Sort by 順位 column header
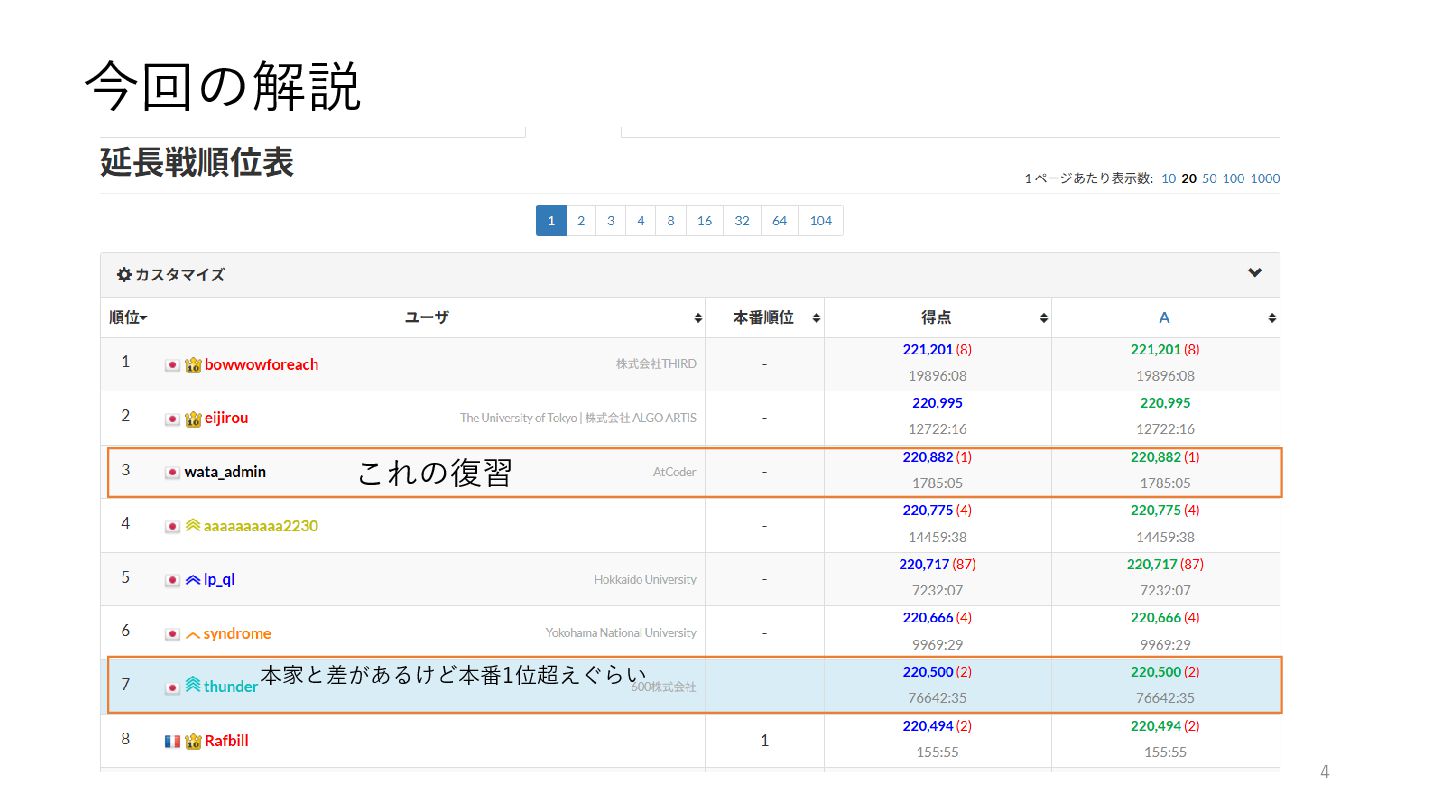This screenshot has width=1440, height=810. [x=128, y=317]
